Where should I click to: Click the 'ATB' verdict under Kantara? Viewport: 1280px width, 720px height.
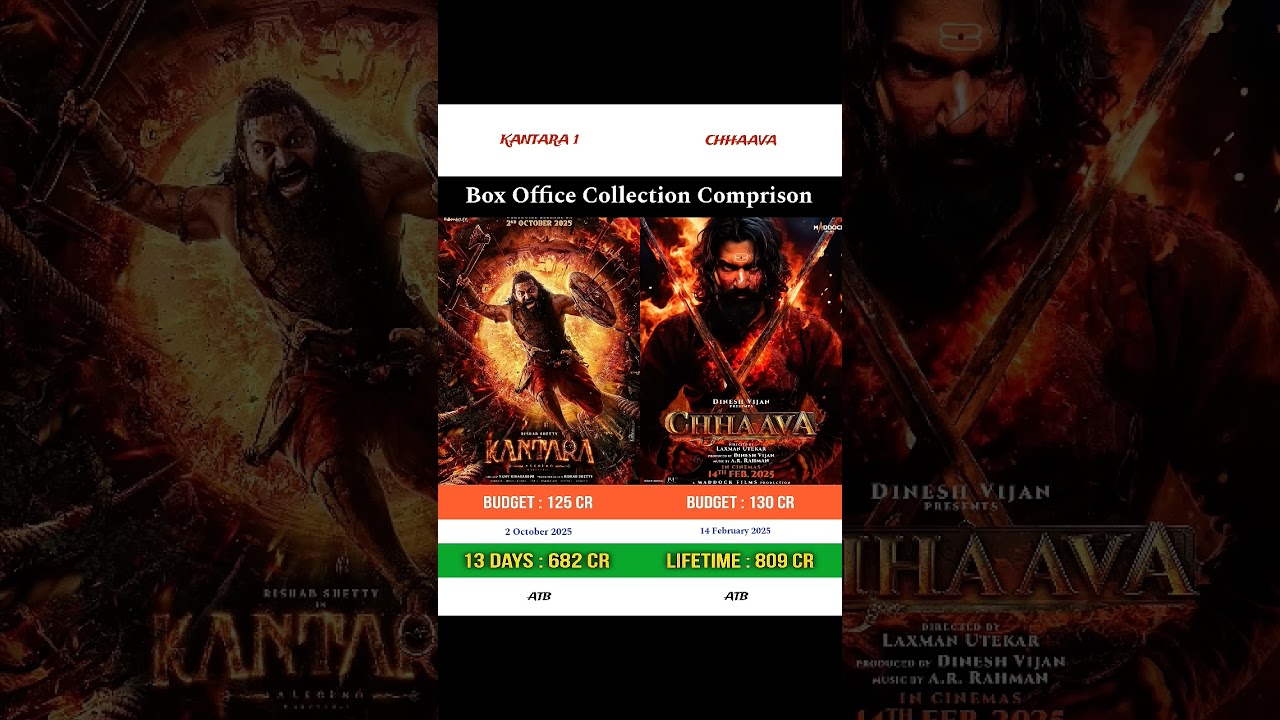click(539, 596)
